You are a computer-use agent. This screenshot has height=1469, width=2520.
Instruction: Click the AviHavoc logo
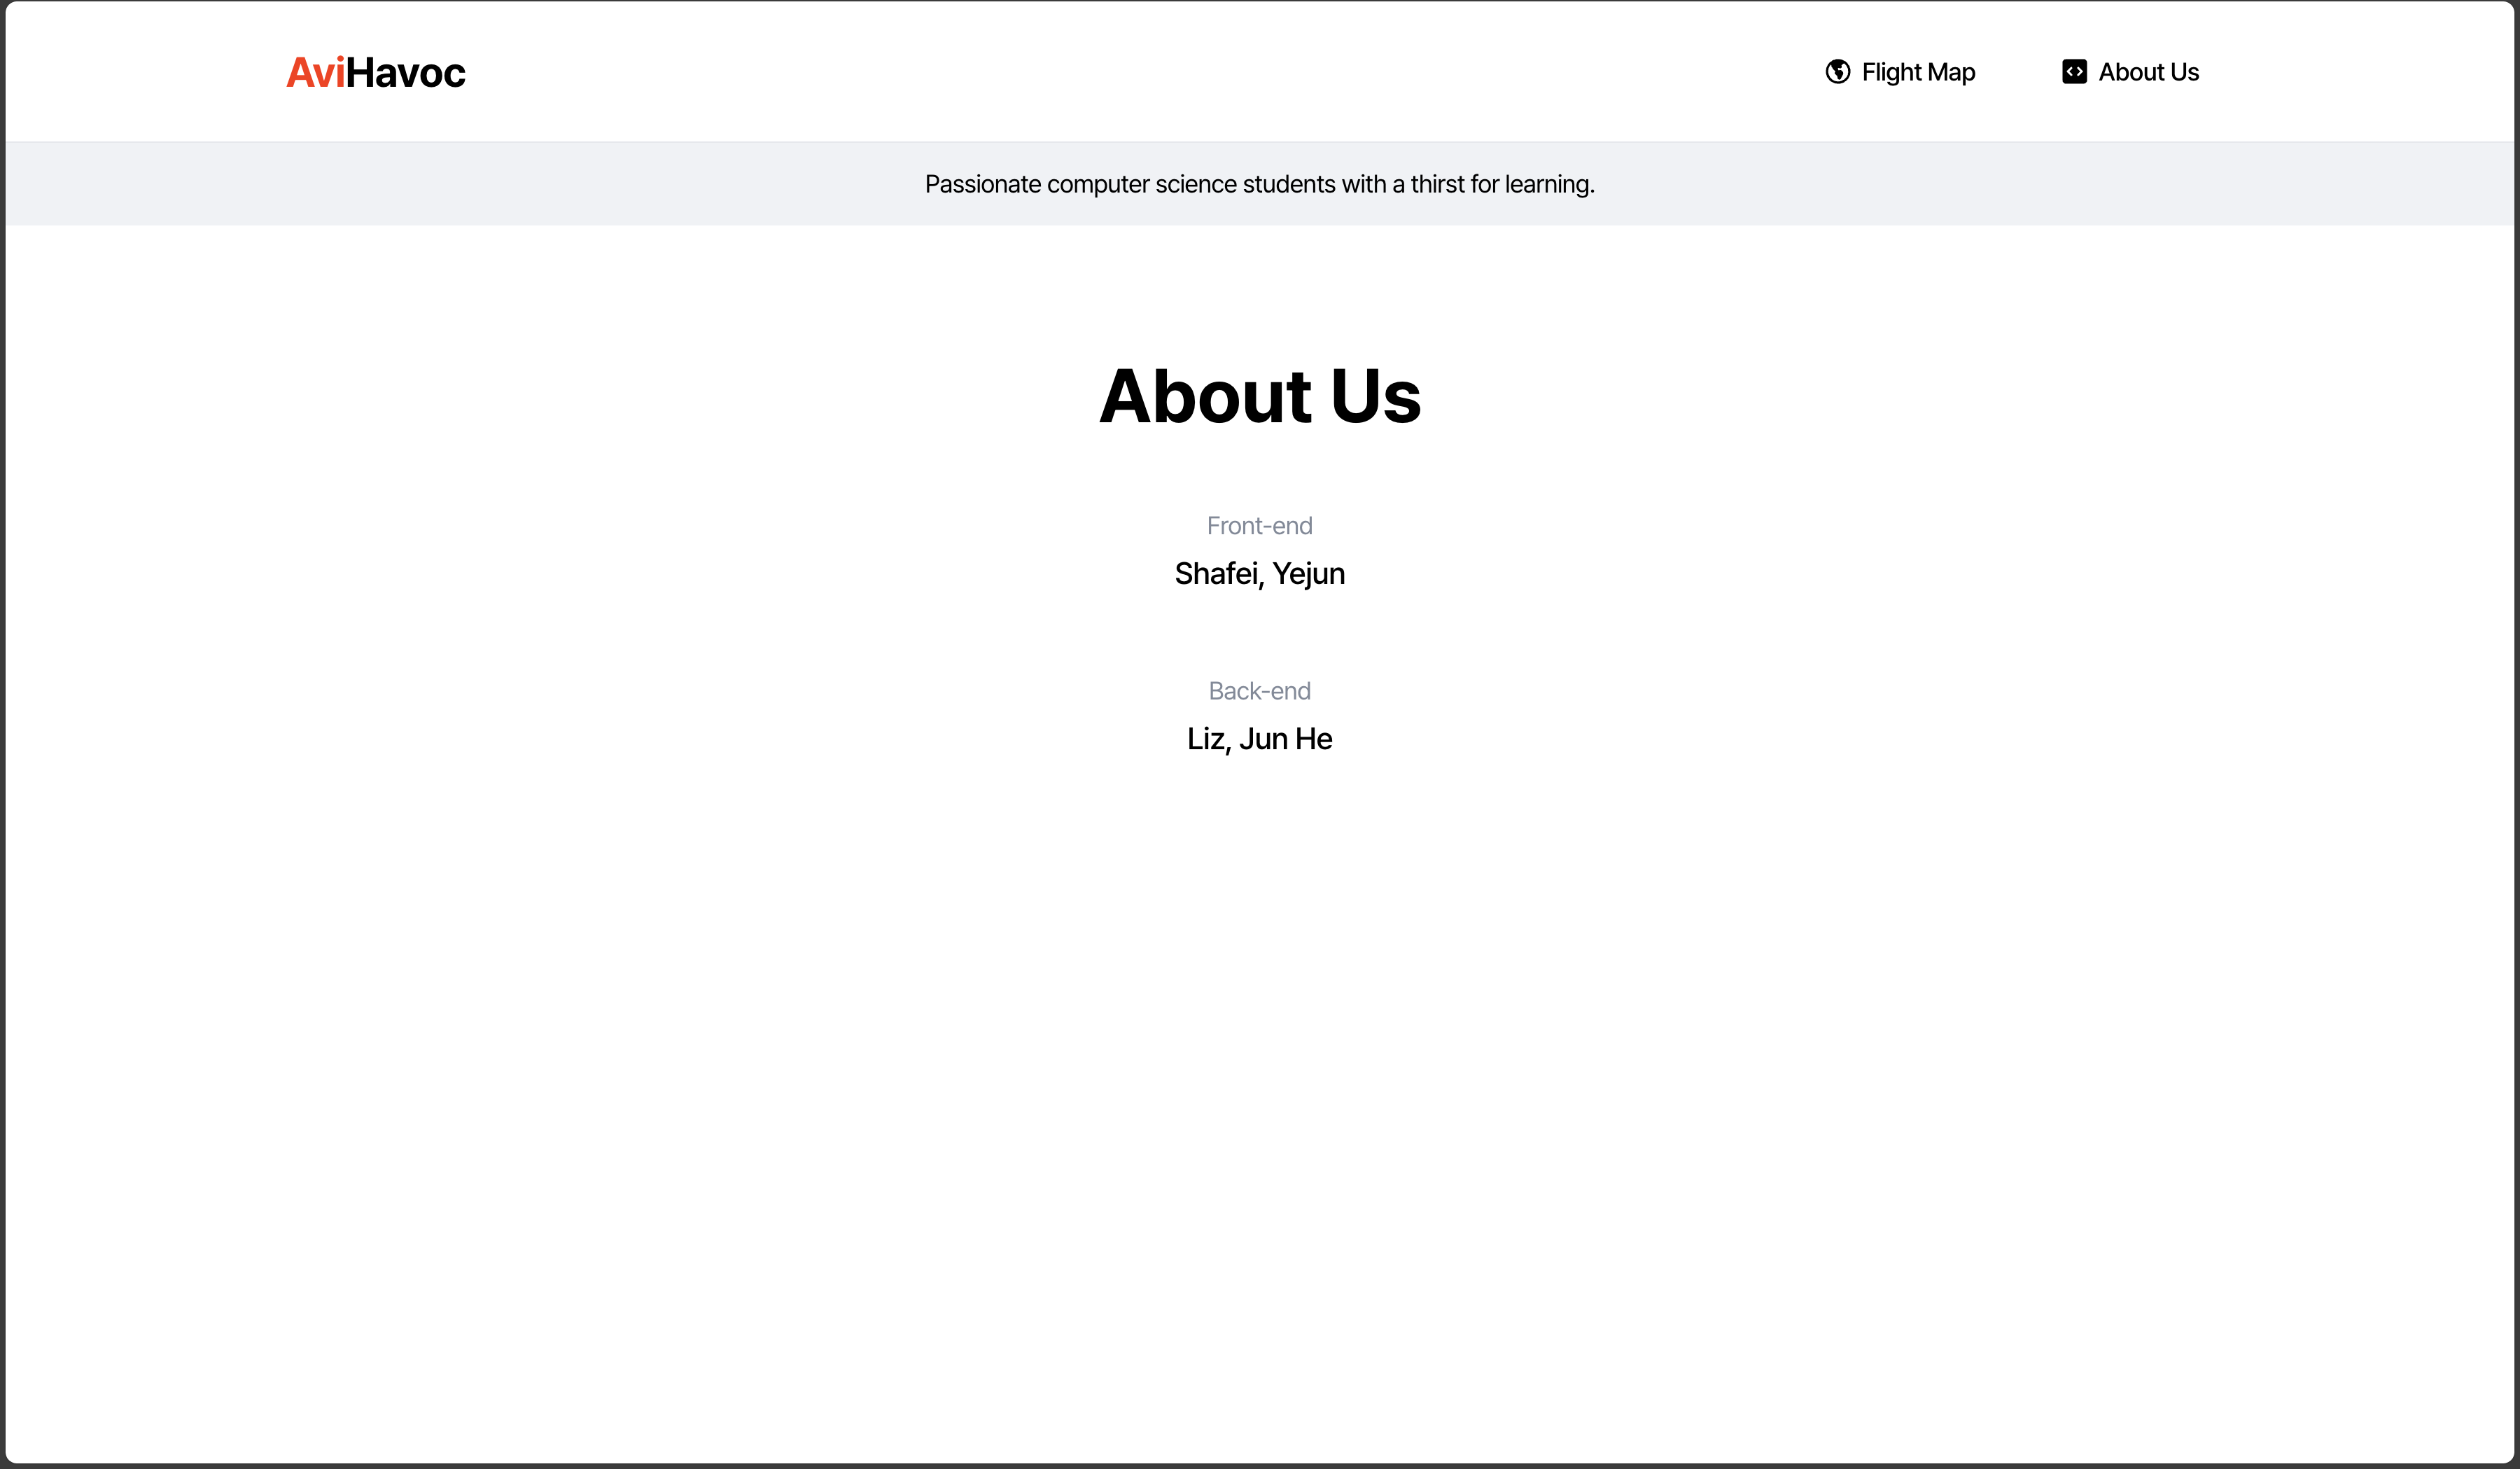[x=376, y=73]
